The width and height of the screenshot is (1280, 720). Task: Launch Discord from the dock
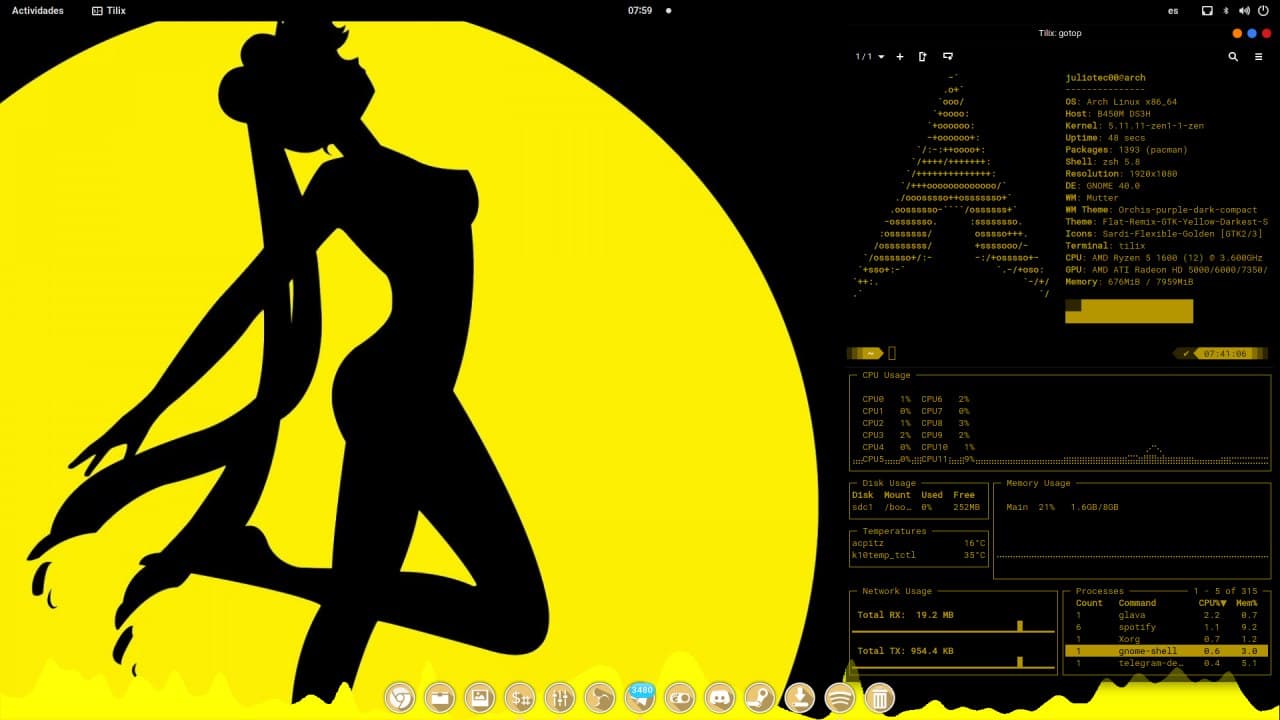[x=721, y=697]
